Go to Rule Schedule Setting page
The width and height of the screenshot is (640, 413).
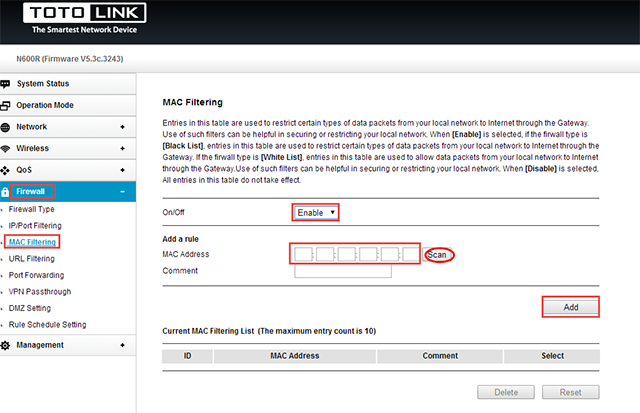coord(47,325)
